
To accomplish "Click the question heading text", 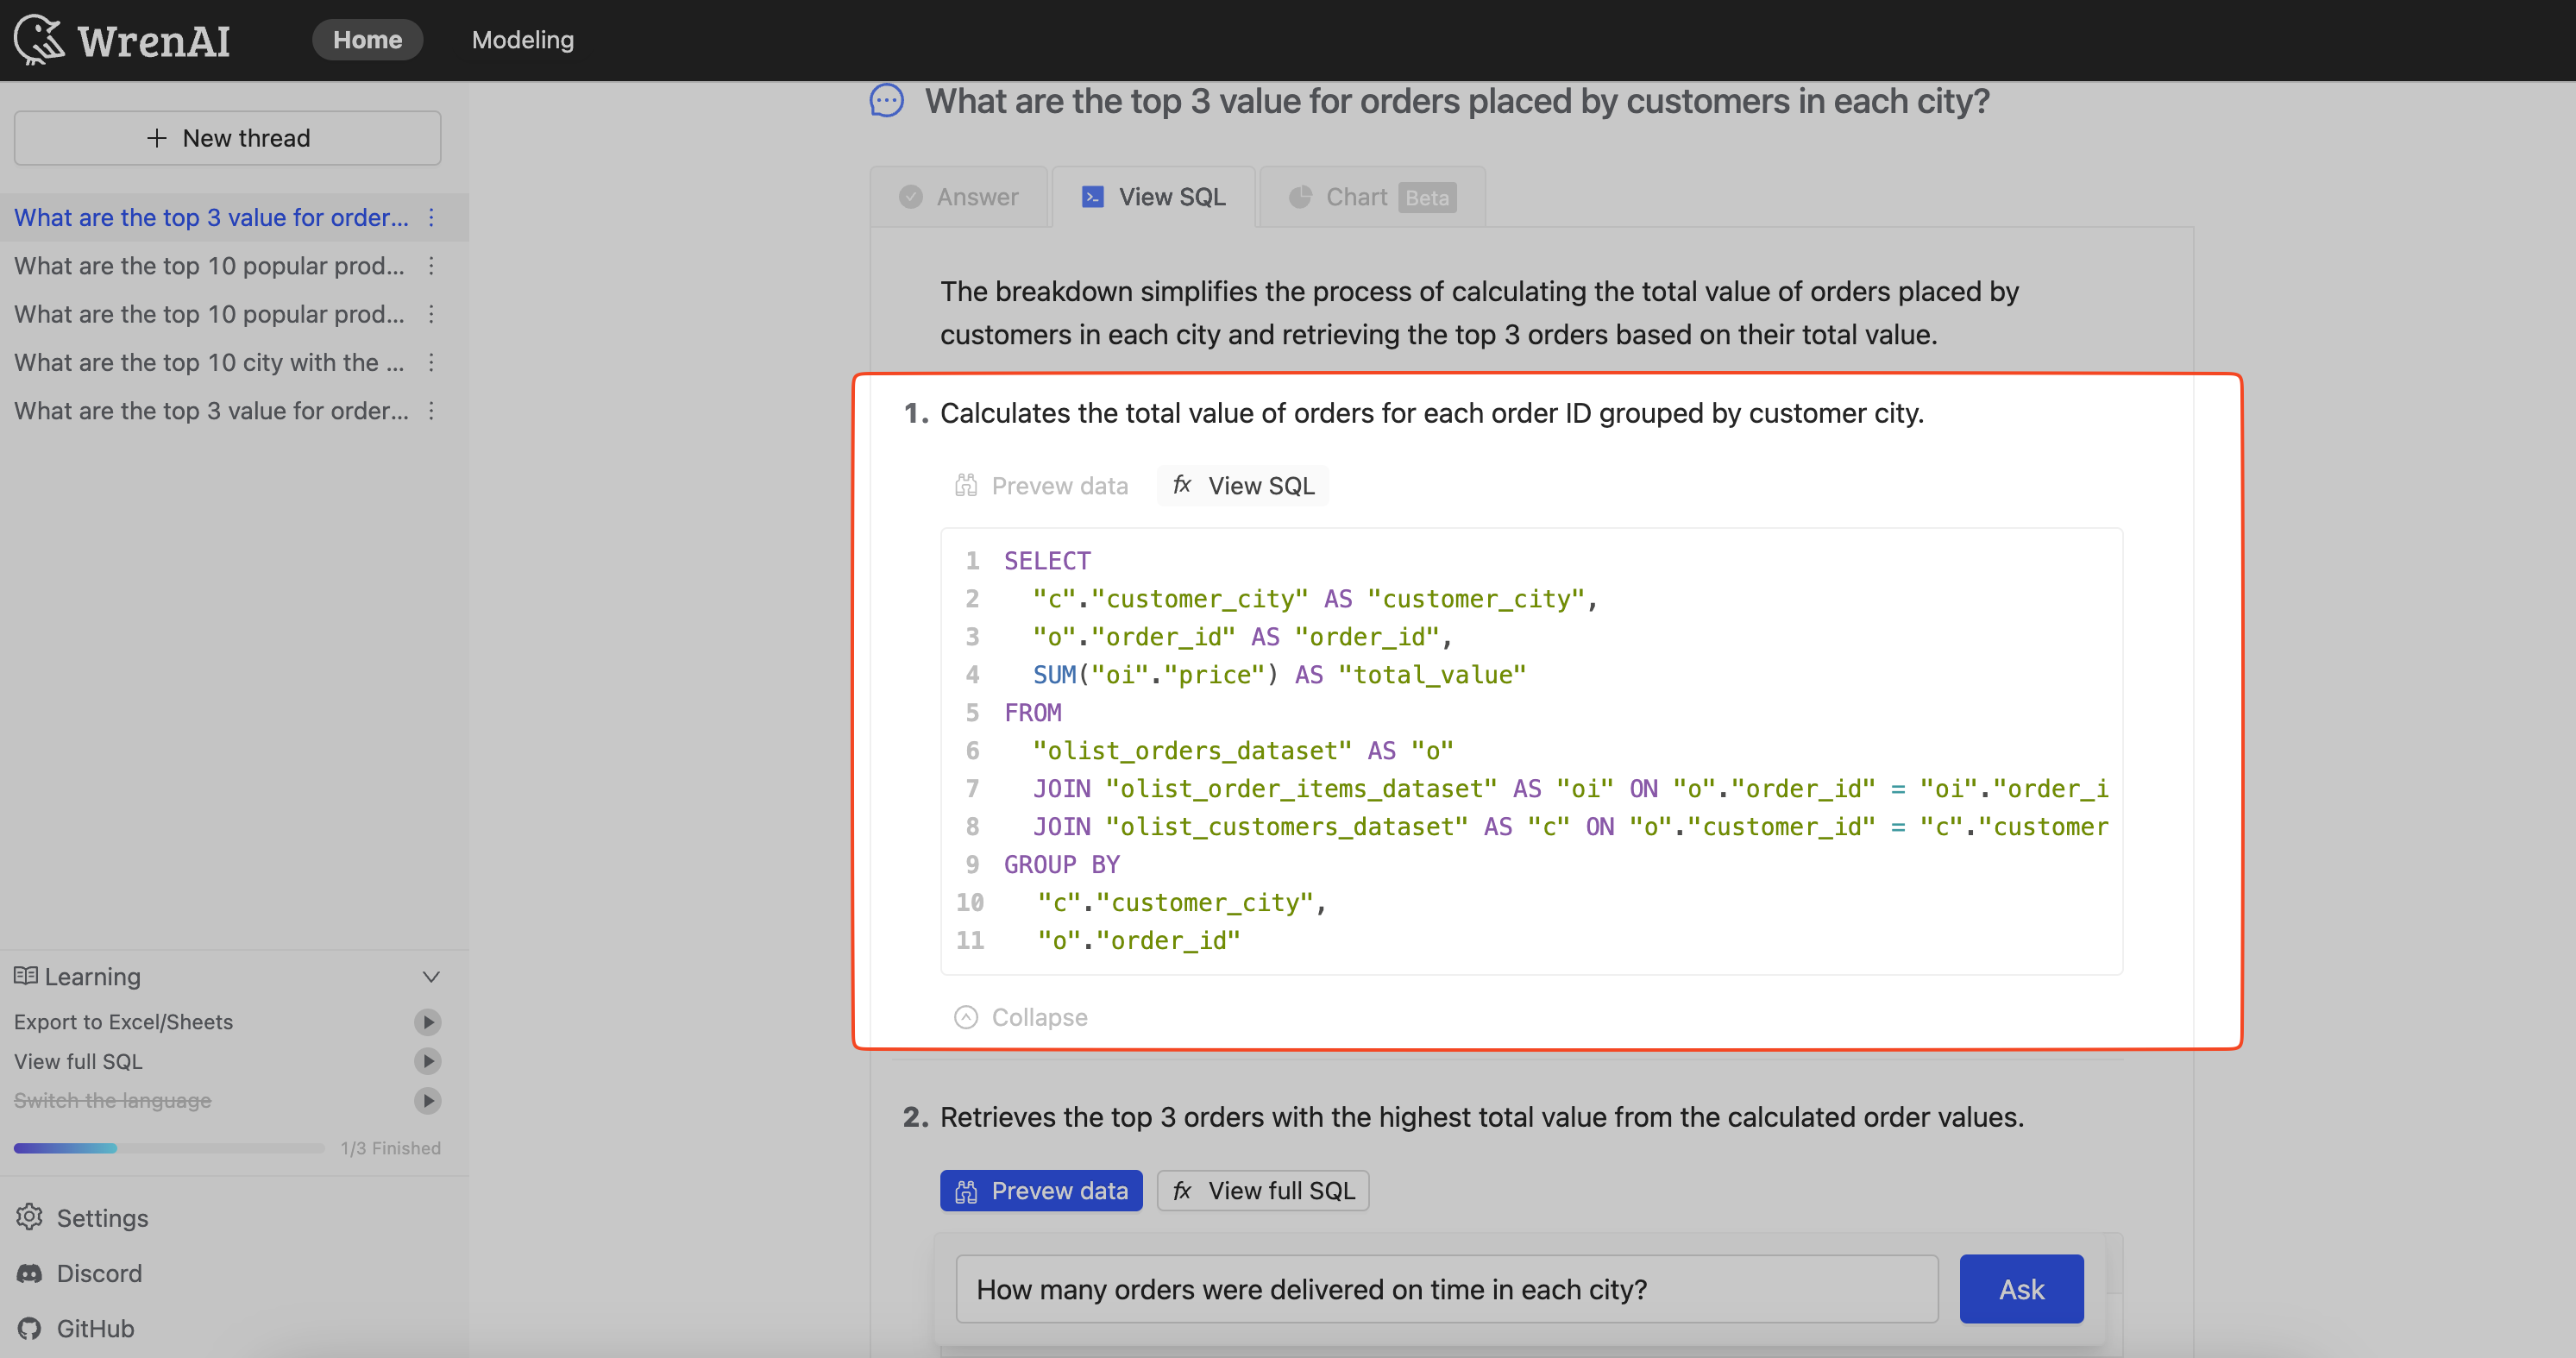I will coord(1457,101).
